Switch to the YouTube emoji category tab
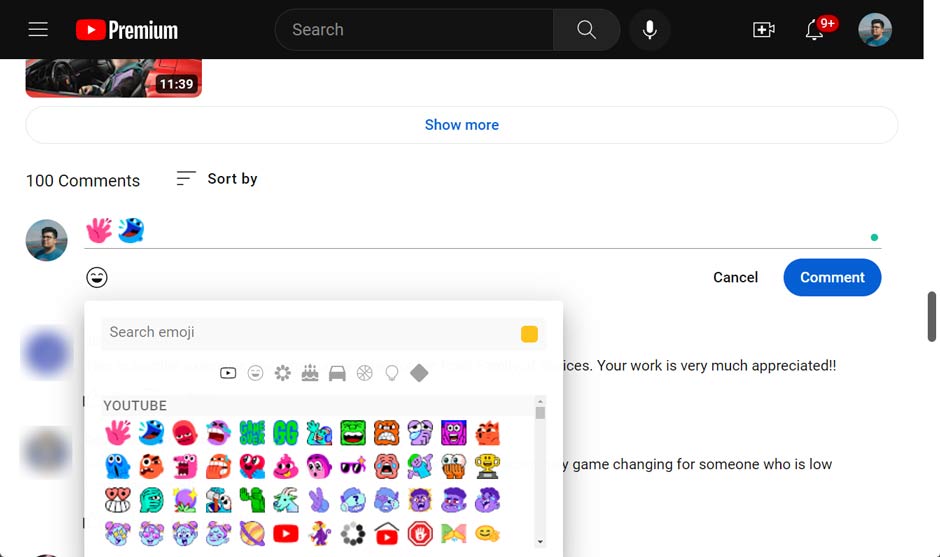 click(228, 373)
